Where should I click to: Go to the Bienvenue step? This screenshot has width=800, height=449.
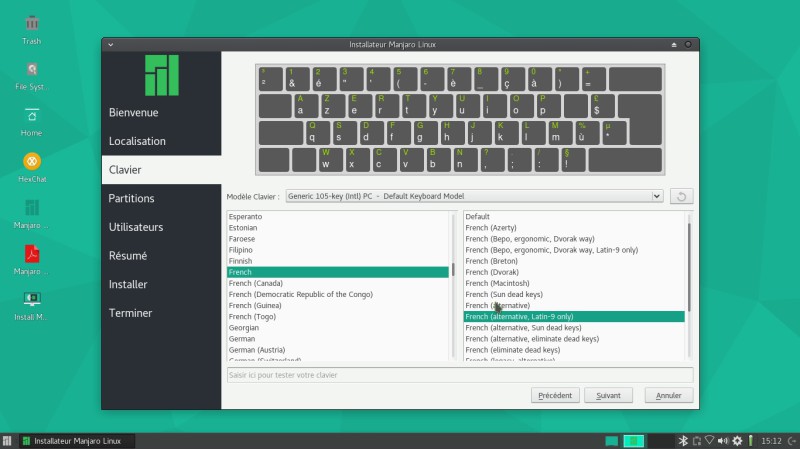(133, 113)
